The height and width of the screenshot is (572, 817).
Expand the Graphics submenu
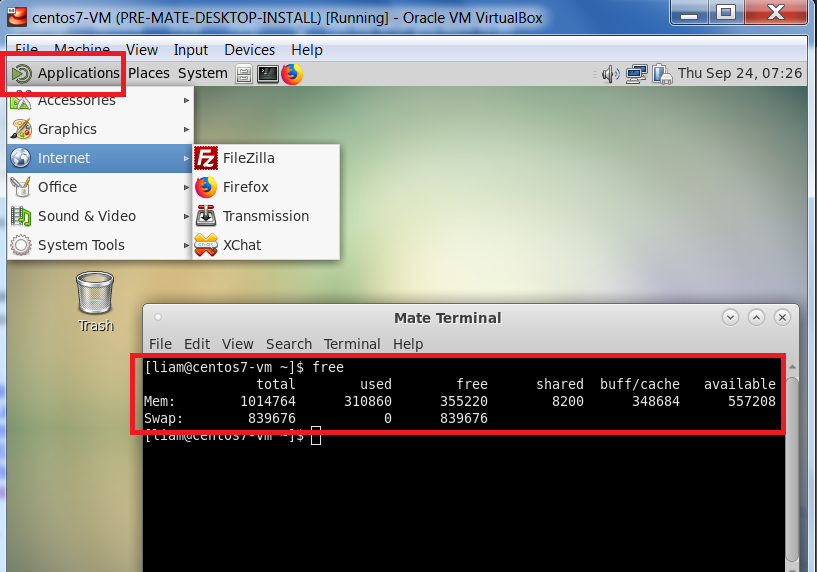tap(67, 129)
